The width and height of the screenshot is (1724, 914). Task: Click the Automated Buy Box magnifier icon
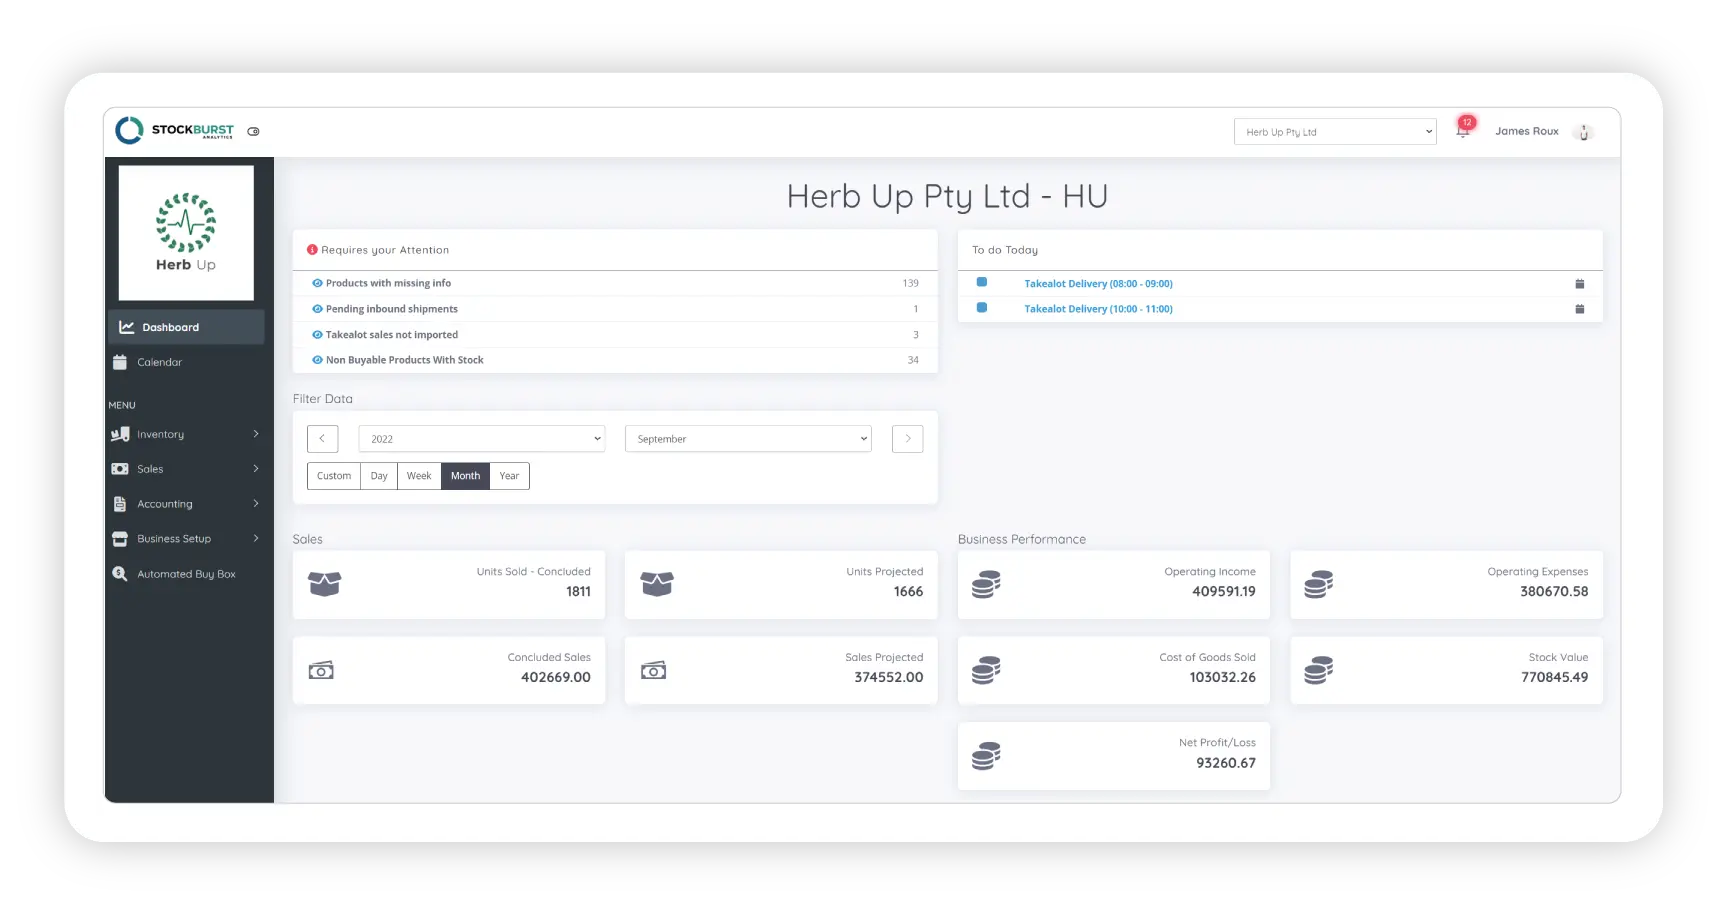120,574
